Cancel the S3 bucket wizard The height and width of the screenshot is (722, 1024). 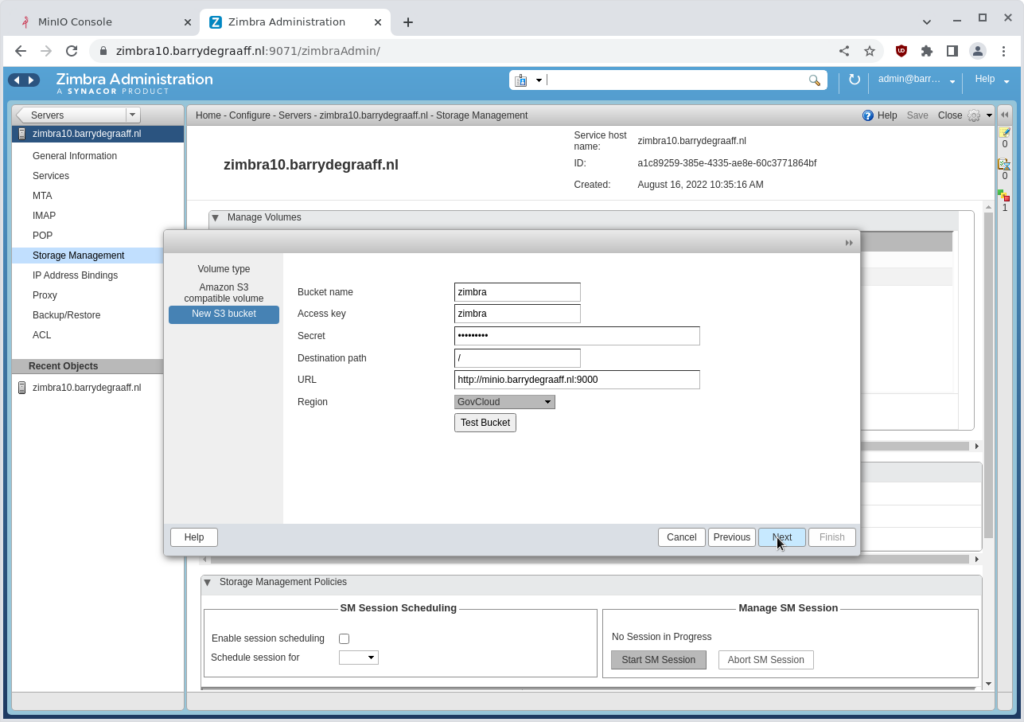tap(681, 537)
